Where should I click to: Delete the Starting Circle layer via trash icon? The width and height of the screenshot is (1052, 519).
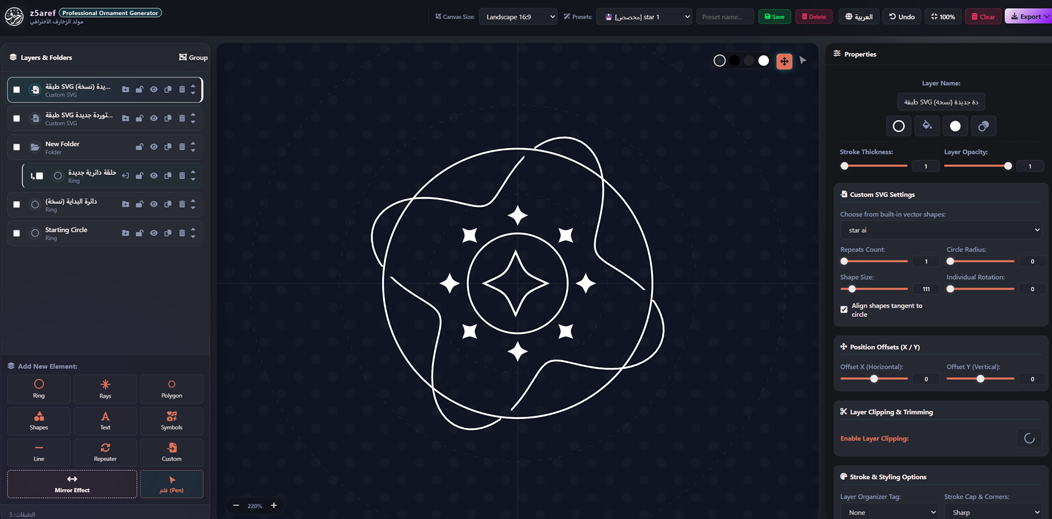click(x=182, y=233)
